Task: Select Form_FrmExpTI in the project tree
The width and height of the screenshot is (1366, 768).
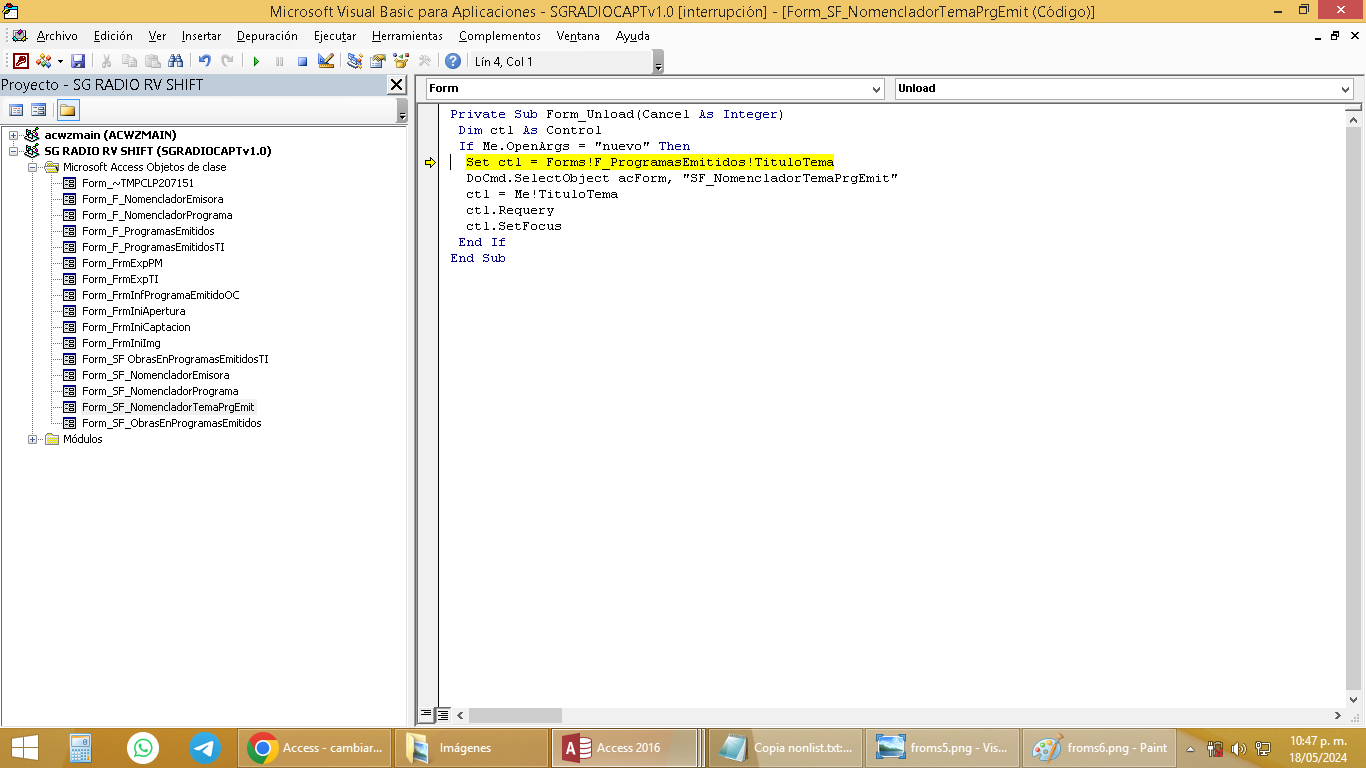Action: tap(120, 279)
